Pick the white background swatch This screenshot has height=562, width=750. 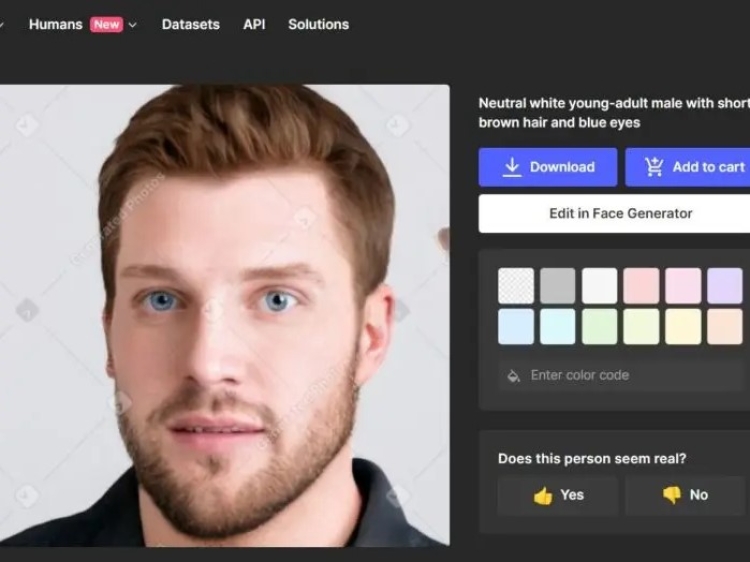[600, 285]
